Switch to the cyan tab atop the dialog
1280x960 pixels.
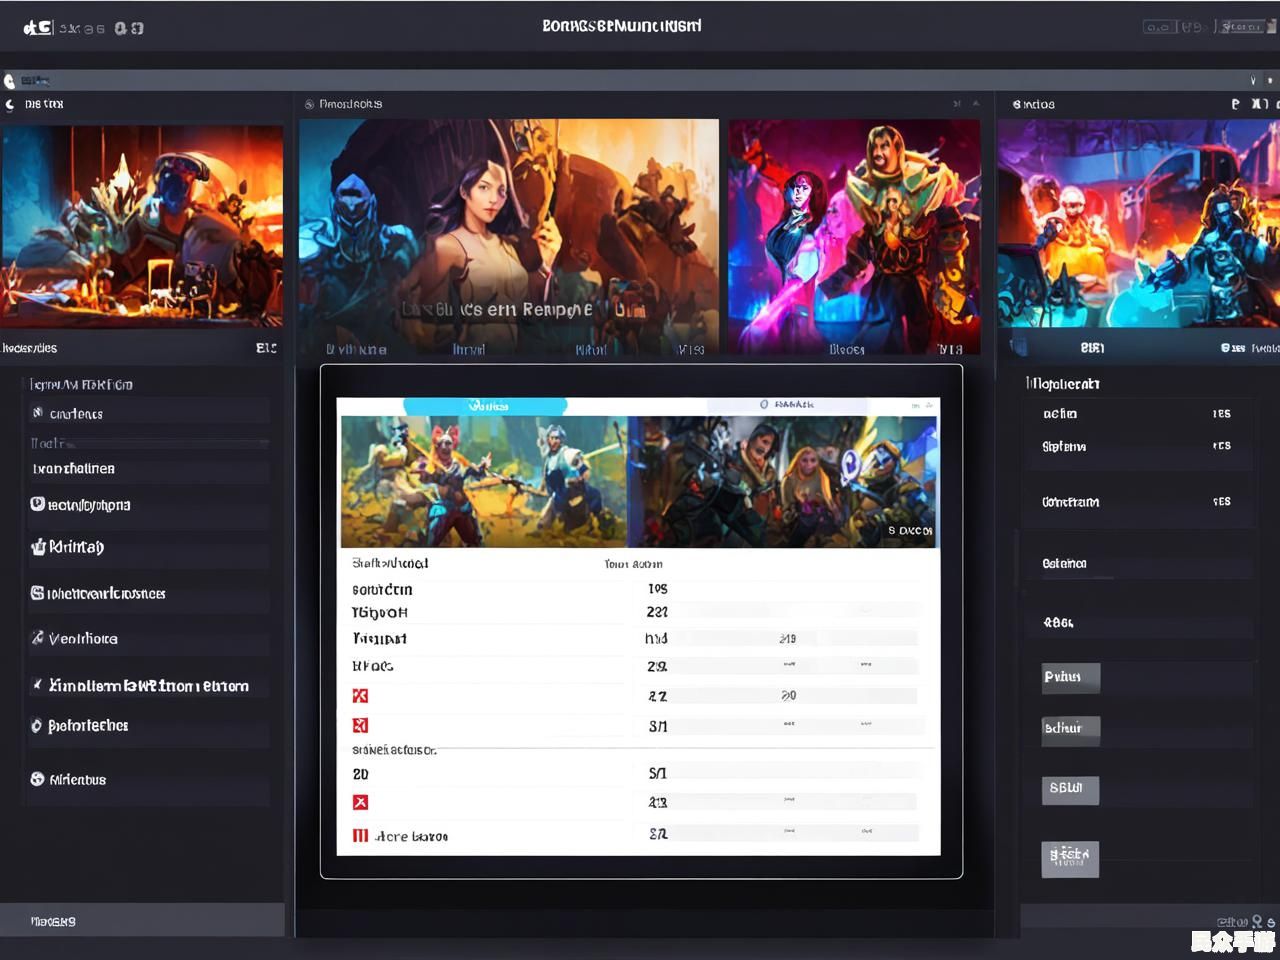coord(485,405)
